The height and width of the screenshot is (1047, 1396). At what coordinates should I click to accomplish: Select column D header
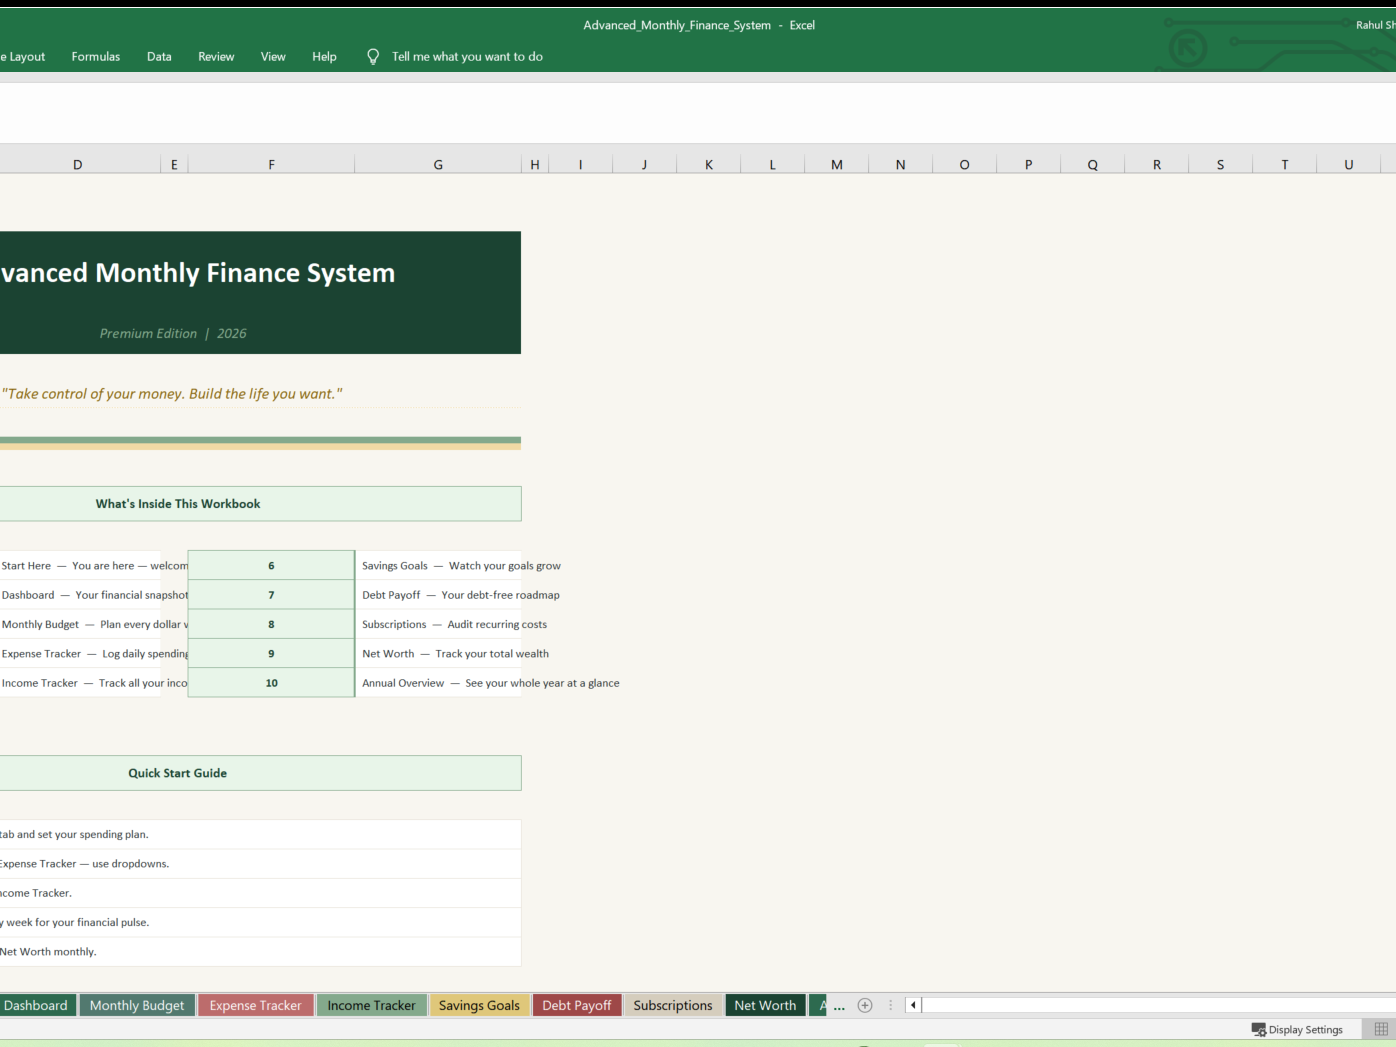(78, 164)
